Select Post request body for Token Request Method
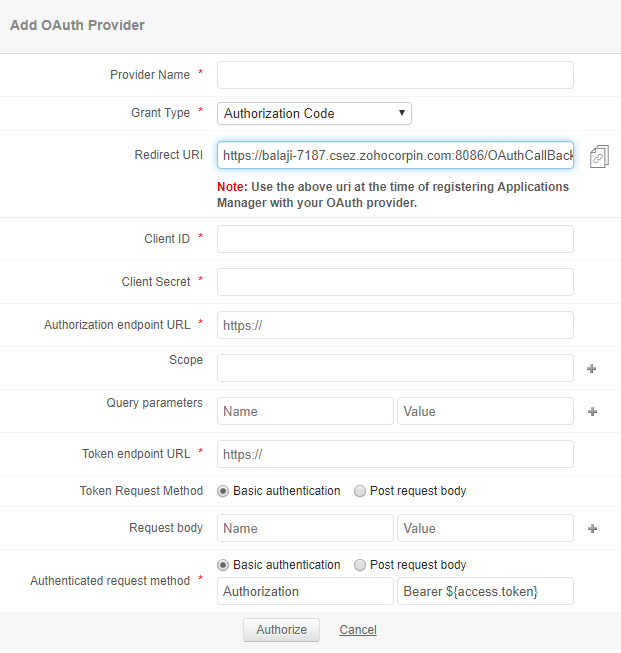This screenshot has height=653, width=621. point(360,491)
